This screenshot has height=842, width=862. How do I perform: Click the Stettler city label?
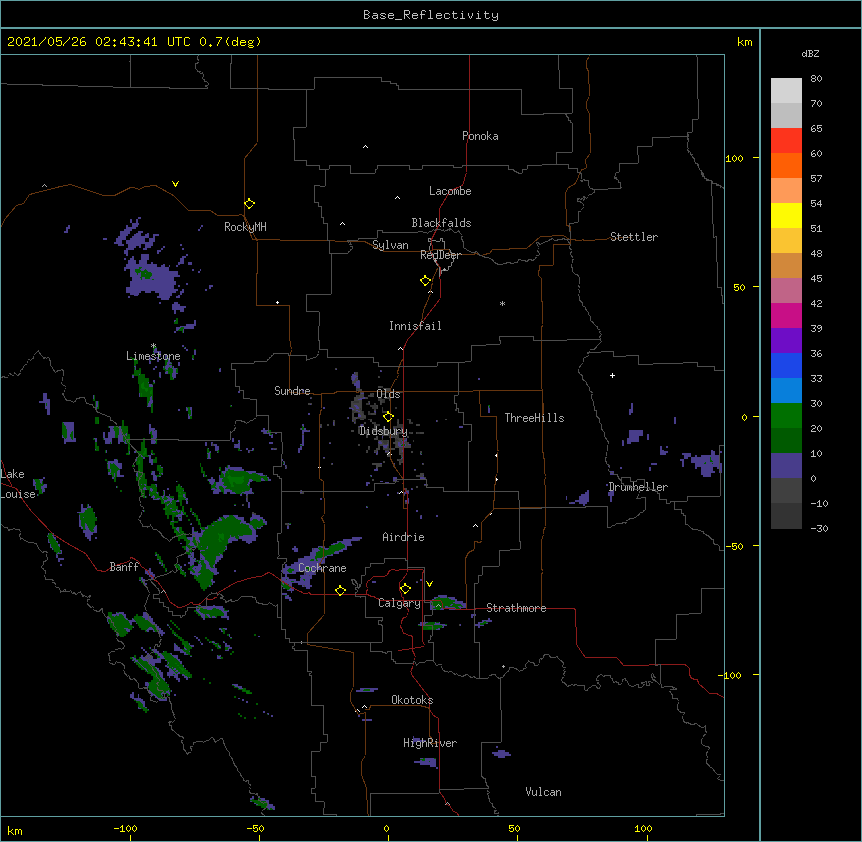634,237
